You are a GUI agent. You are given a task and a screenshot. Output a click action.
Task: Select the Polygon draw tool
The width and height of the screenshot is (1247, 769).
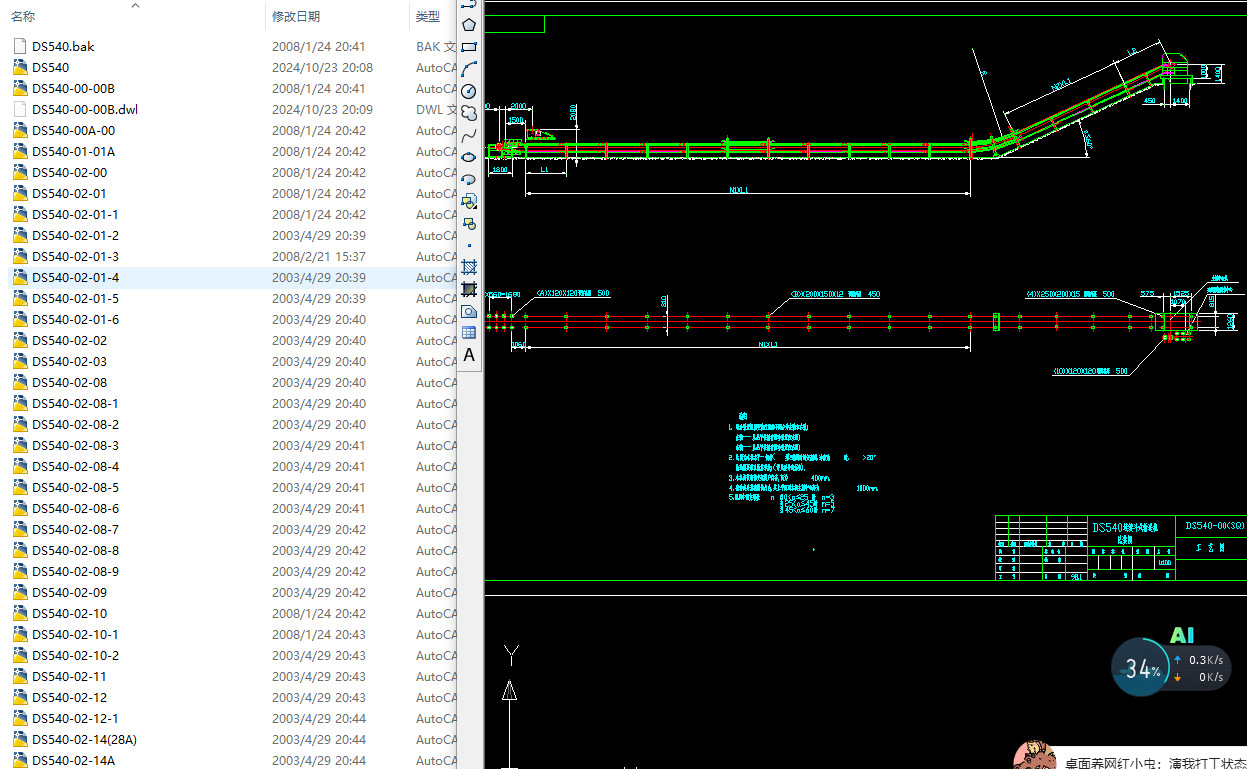[x=468, y=24]
